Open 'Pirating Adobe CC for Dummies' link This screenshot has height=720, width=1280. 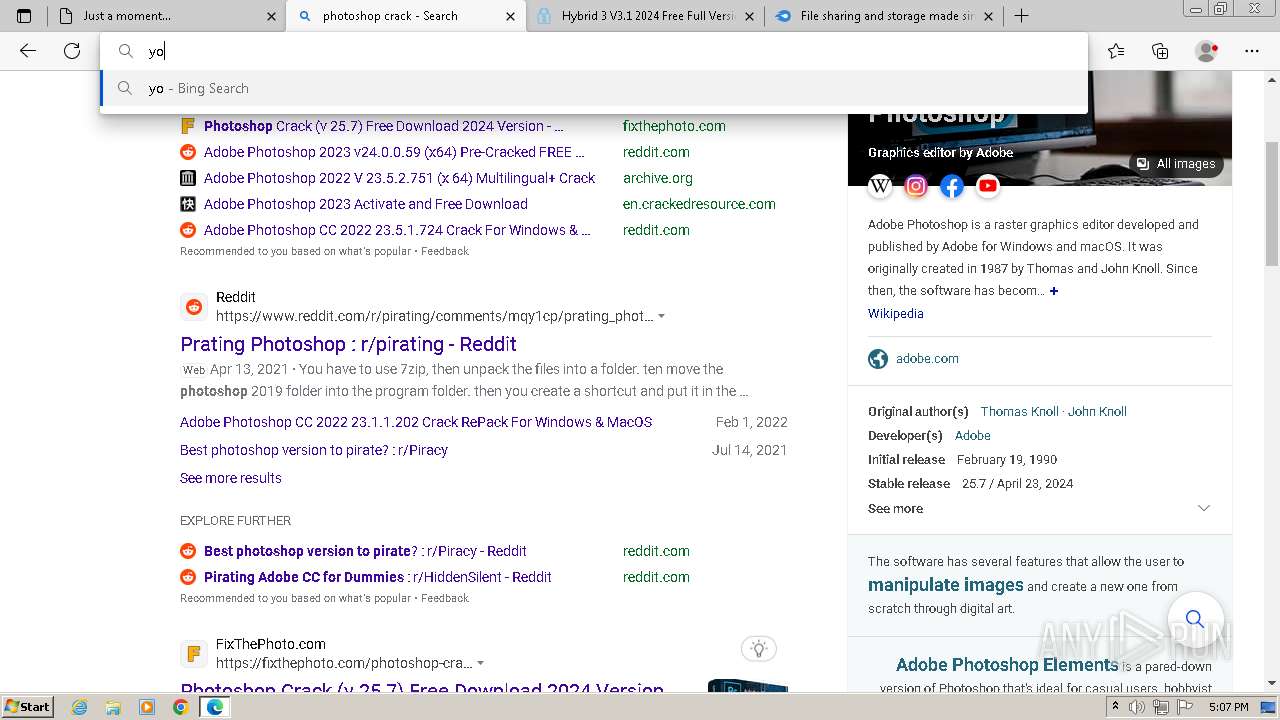pos(378,577)
